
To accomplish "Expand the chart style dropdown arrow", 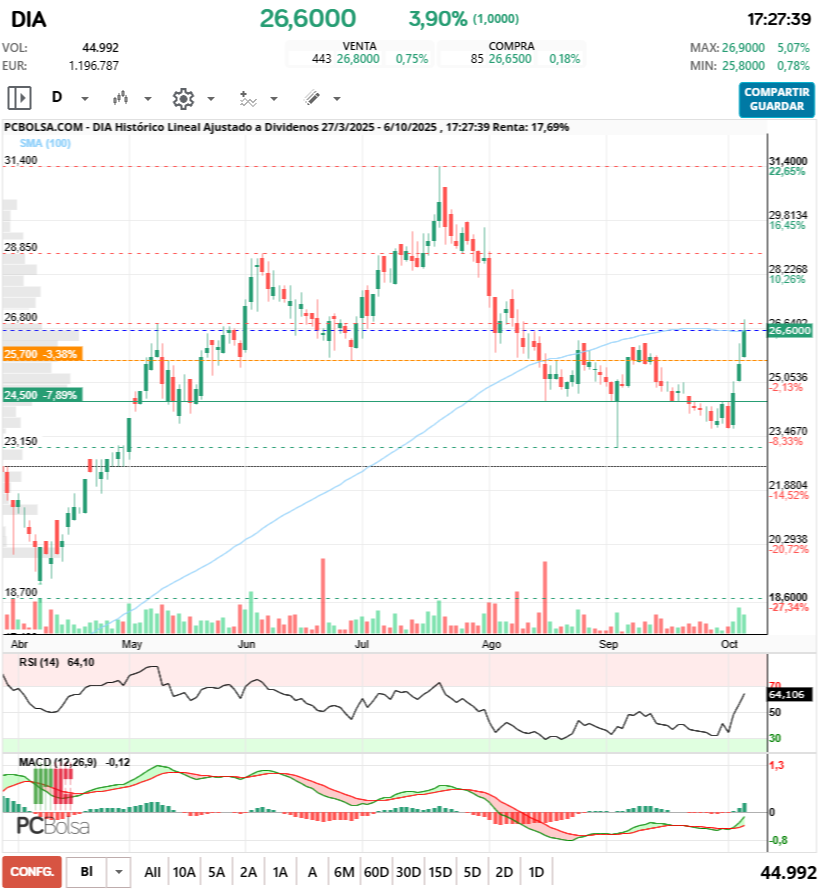I will (146, 97).
